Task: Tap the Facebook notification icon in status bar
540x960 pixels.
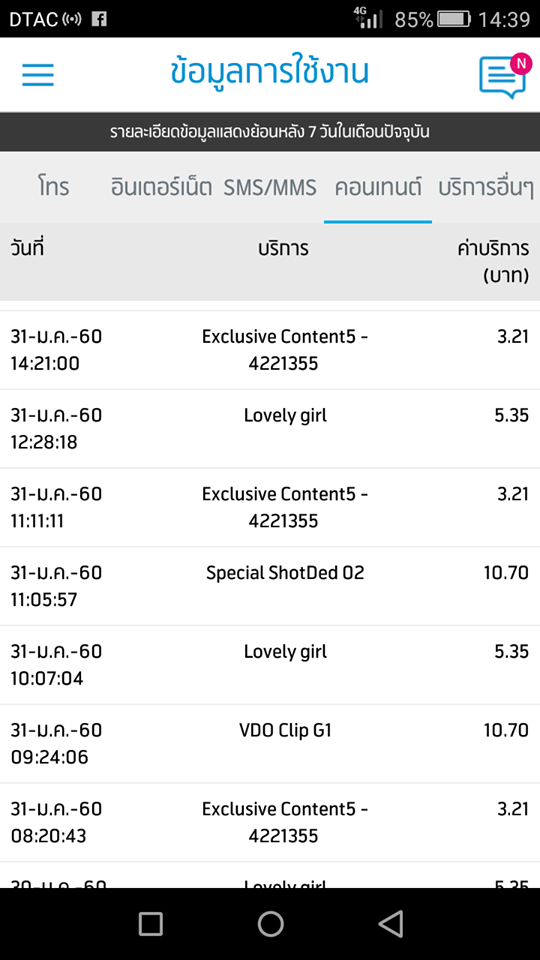Action: [99, 19]
